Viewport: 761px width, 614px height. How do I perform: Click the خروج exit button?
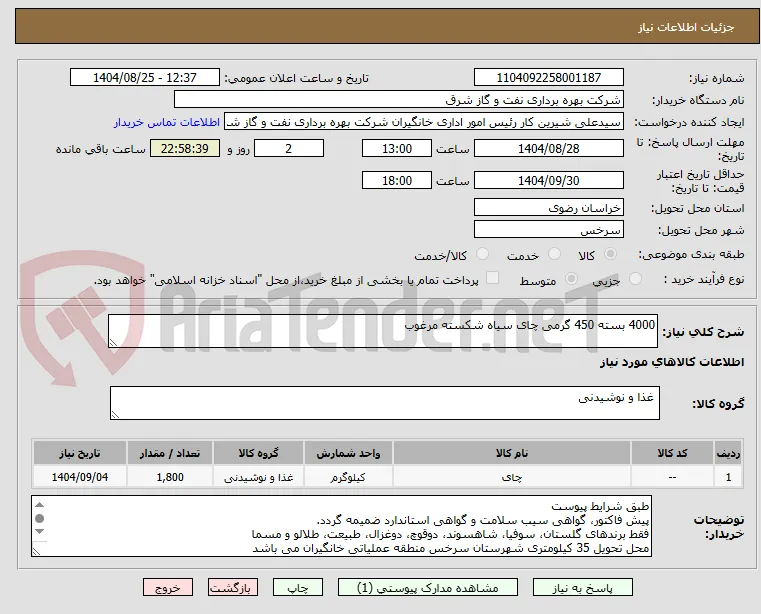tap(168, 587)
